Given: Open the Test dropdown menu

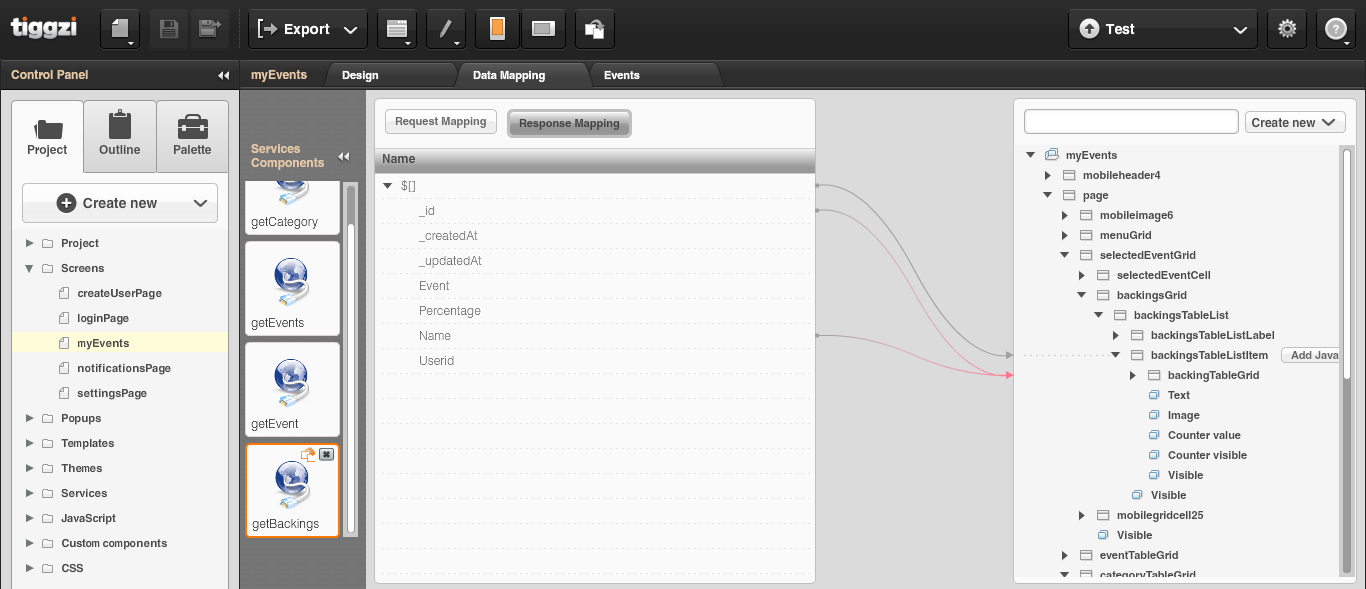Looking at the screenshot, I should click(1162, 29).
